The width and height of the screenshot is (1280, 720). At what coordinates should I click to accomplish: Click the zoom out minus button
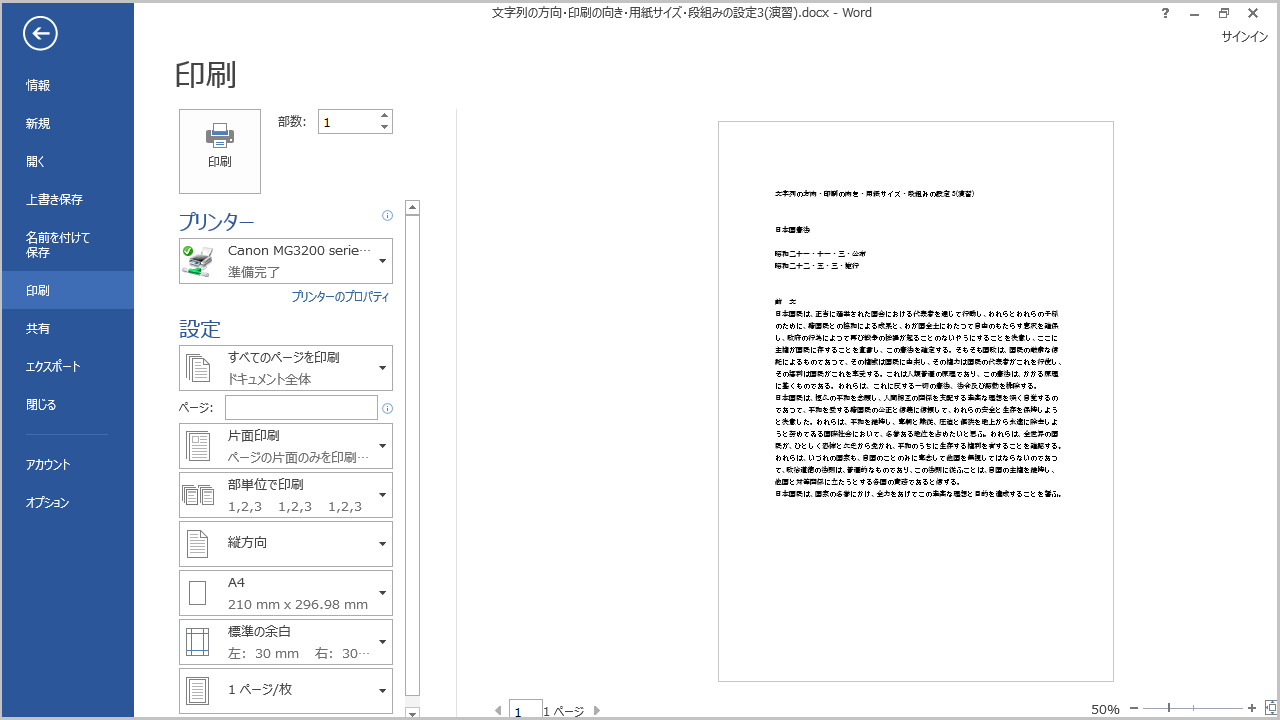click(x=1134, y=708)
